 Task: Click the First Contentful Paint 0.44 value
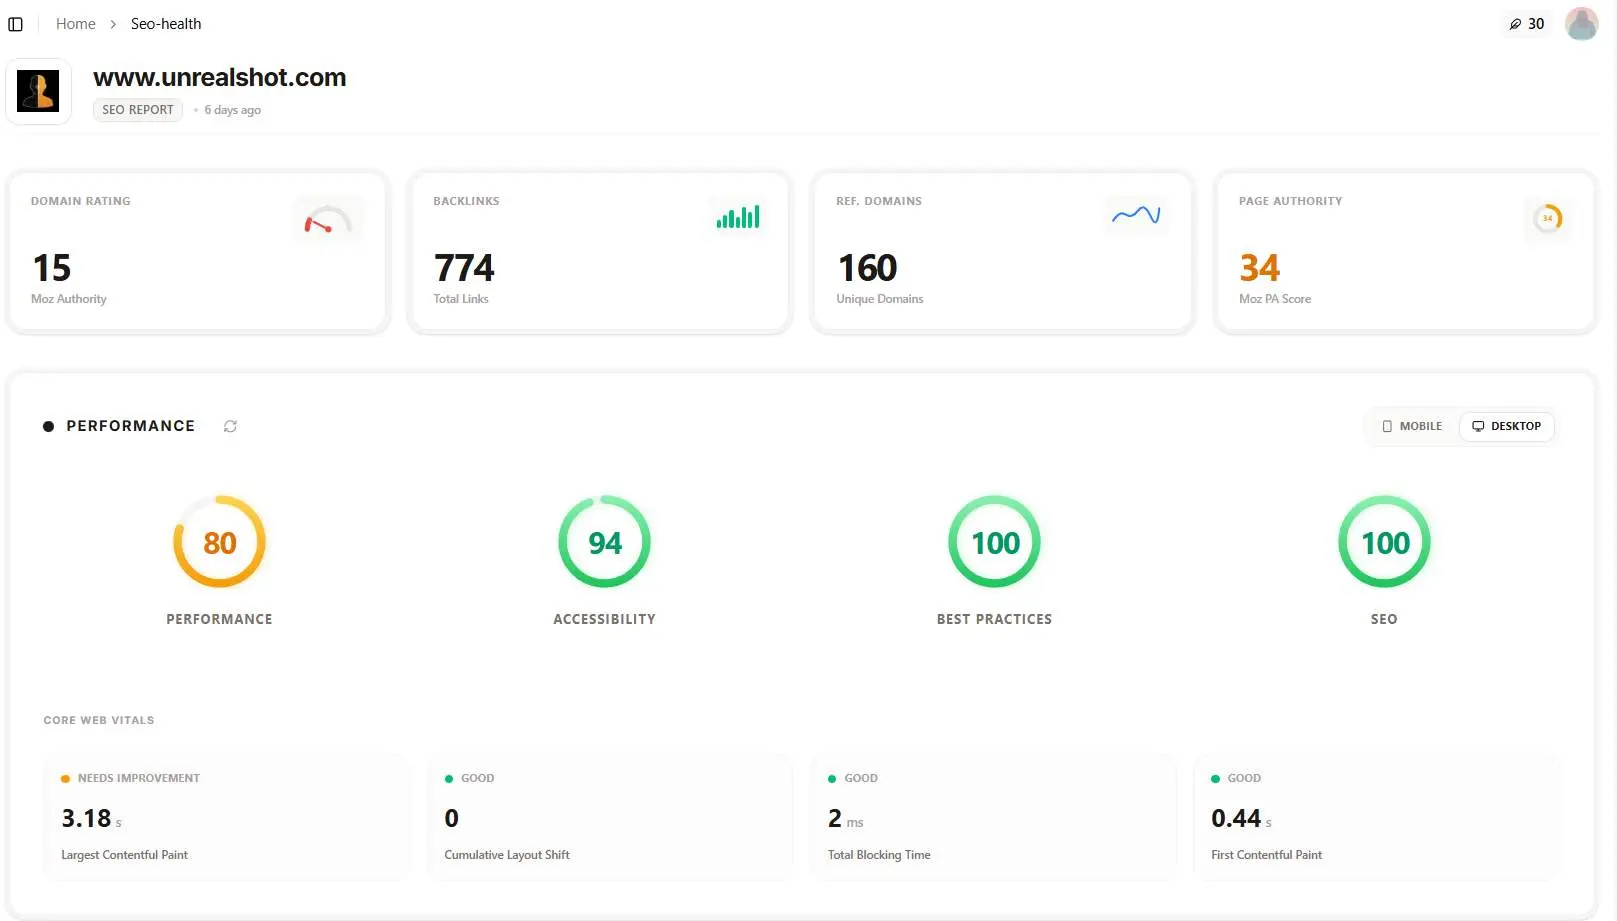coord(1236,818)
